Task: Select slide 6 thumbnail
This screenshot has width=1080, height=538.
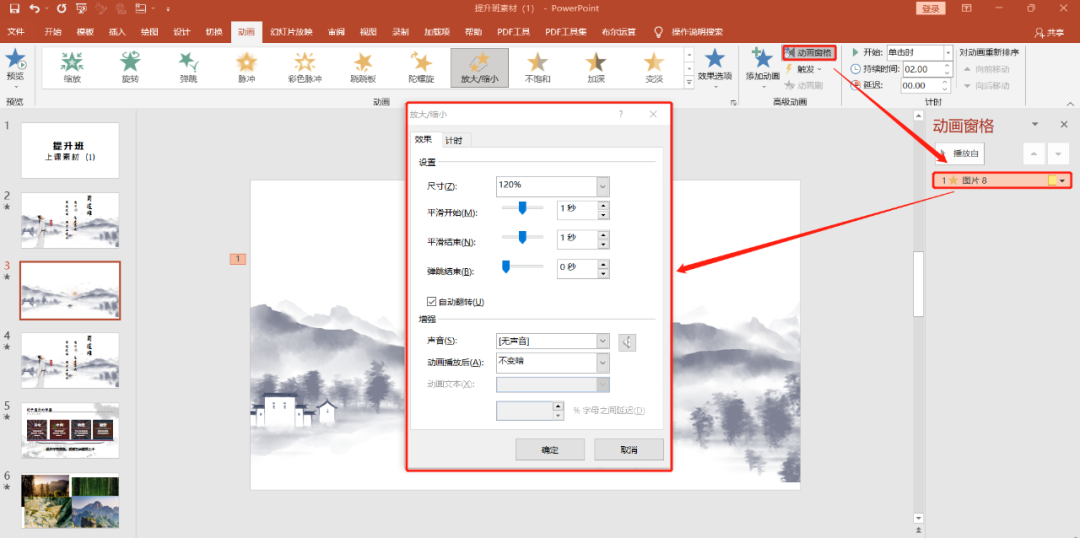Action: coord(70,501)
